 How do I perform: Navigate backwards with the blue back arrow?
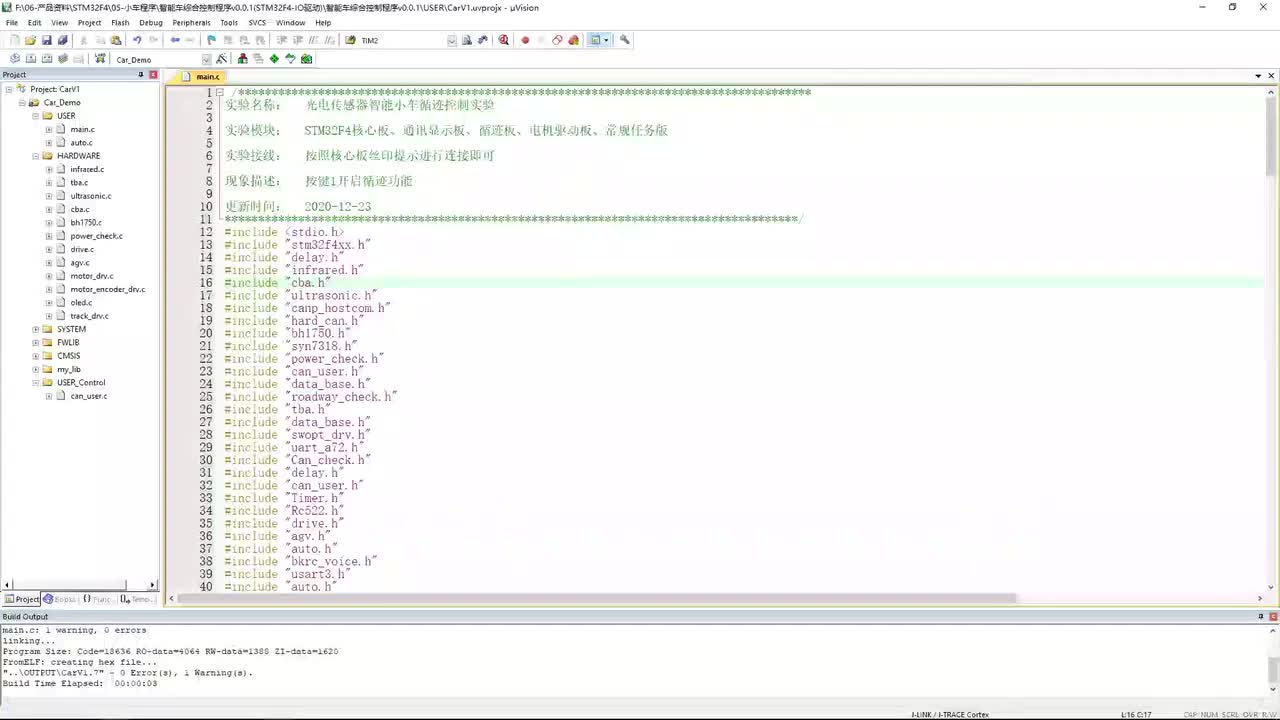[175, 40]
